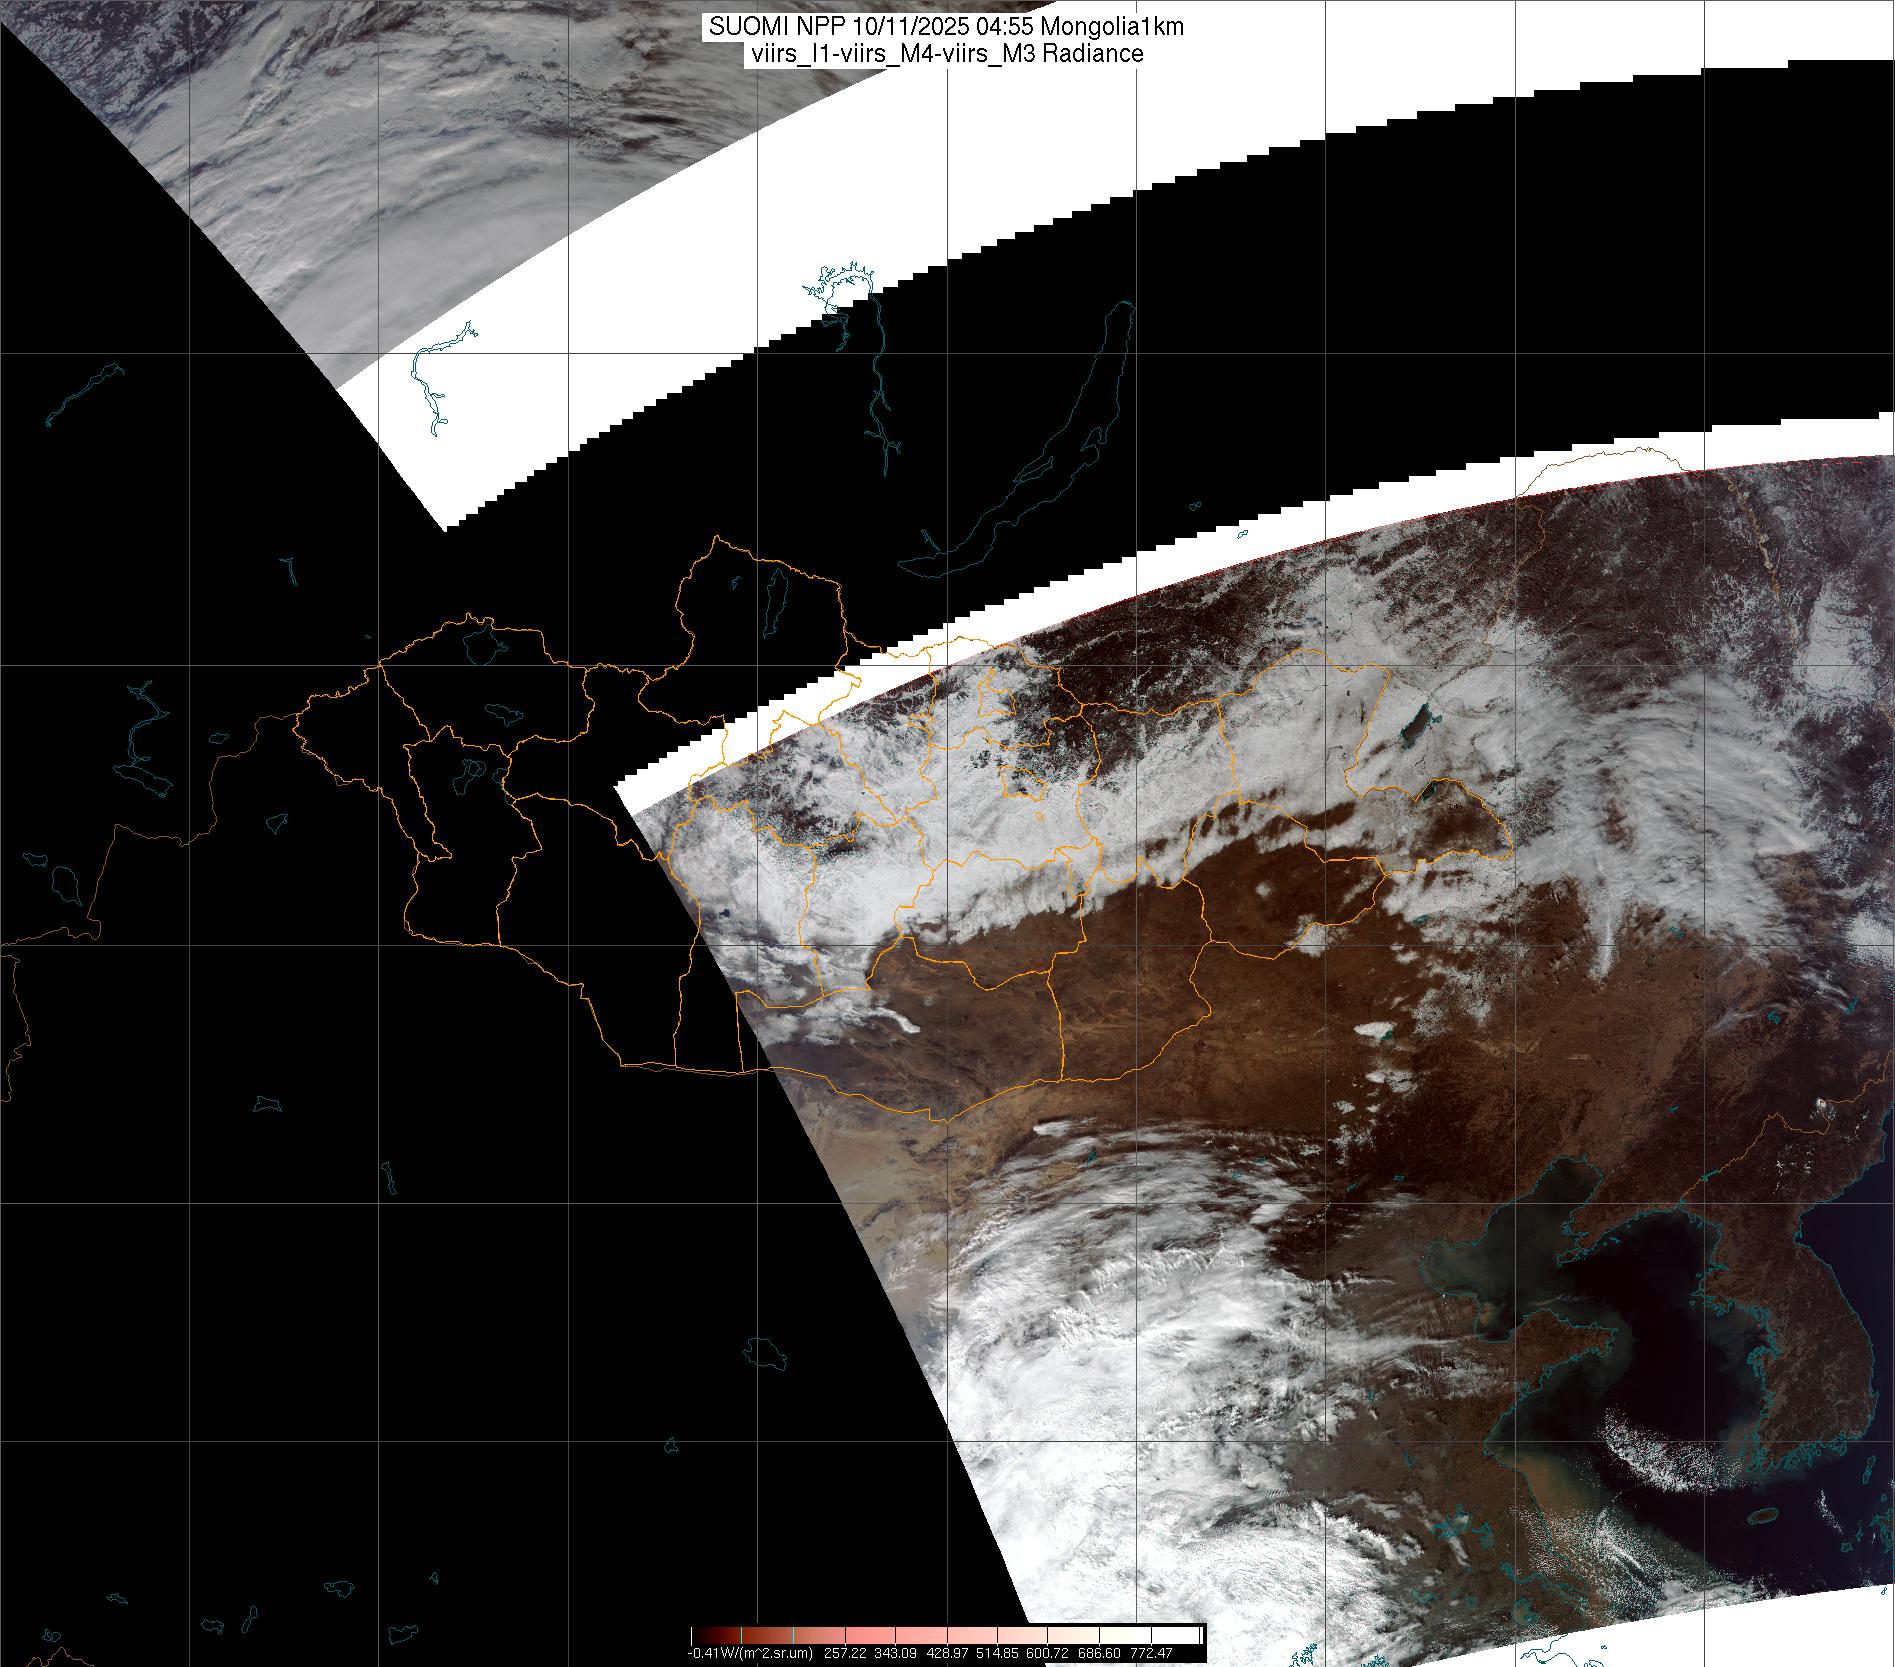Point at the 600.72 colorbar value
Image resolution: width=1895 pixels, height=1667 pixels.
1046,1653
